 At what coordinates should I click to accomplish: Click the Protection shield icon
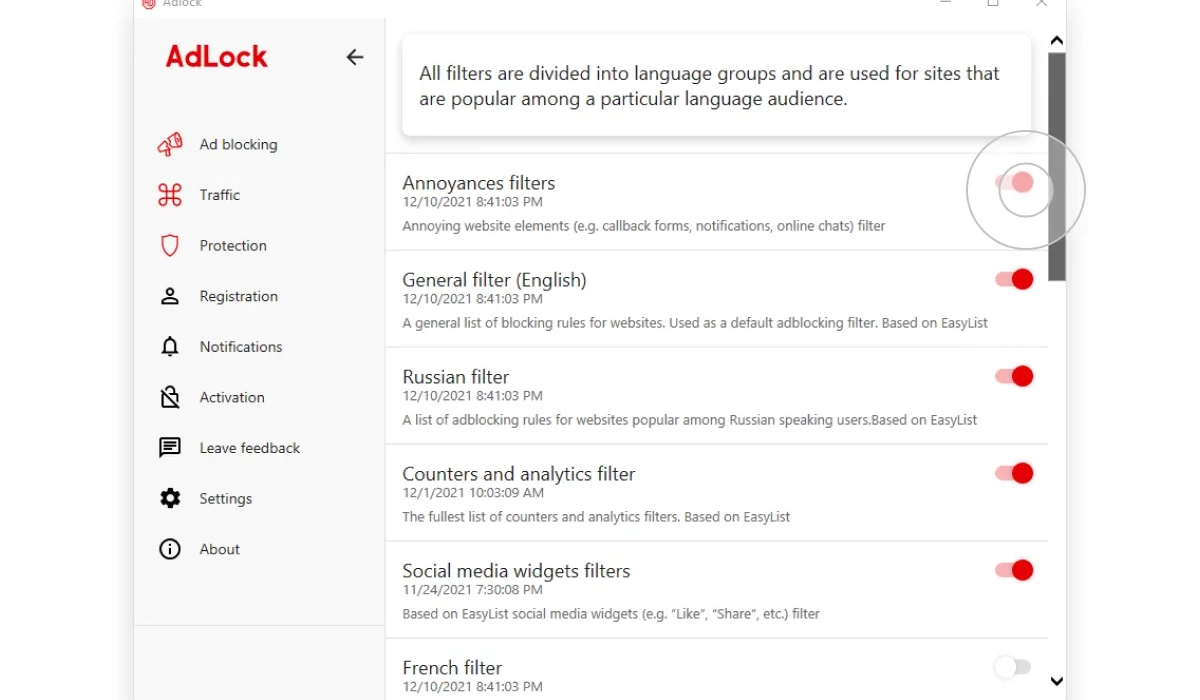[x=170, y=245]
